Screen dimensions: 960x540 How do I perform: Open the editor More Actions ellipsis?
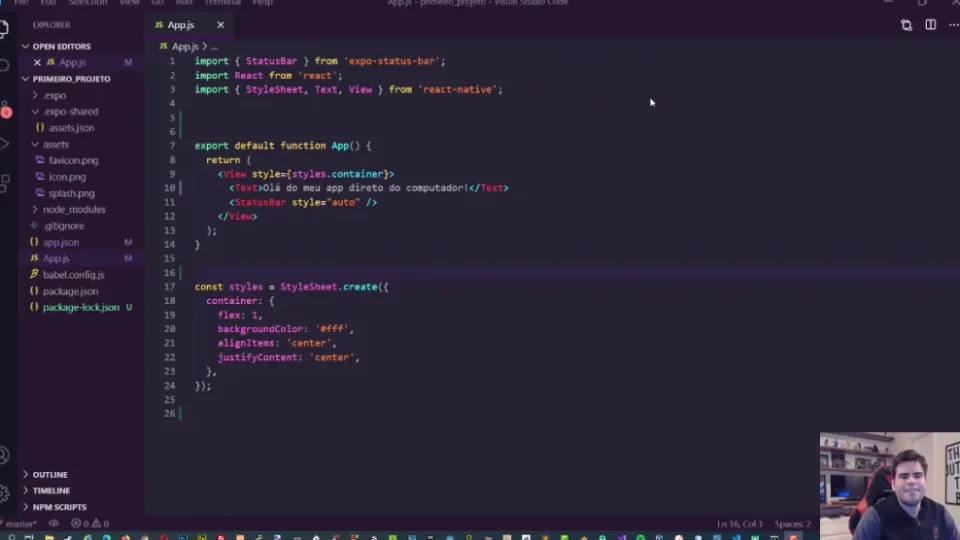pos(953,25)
